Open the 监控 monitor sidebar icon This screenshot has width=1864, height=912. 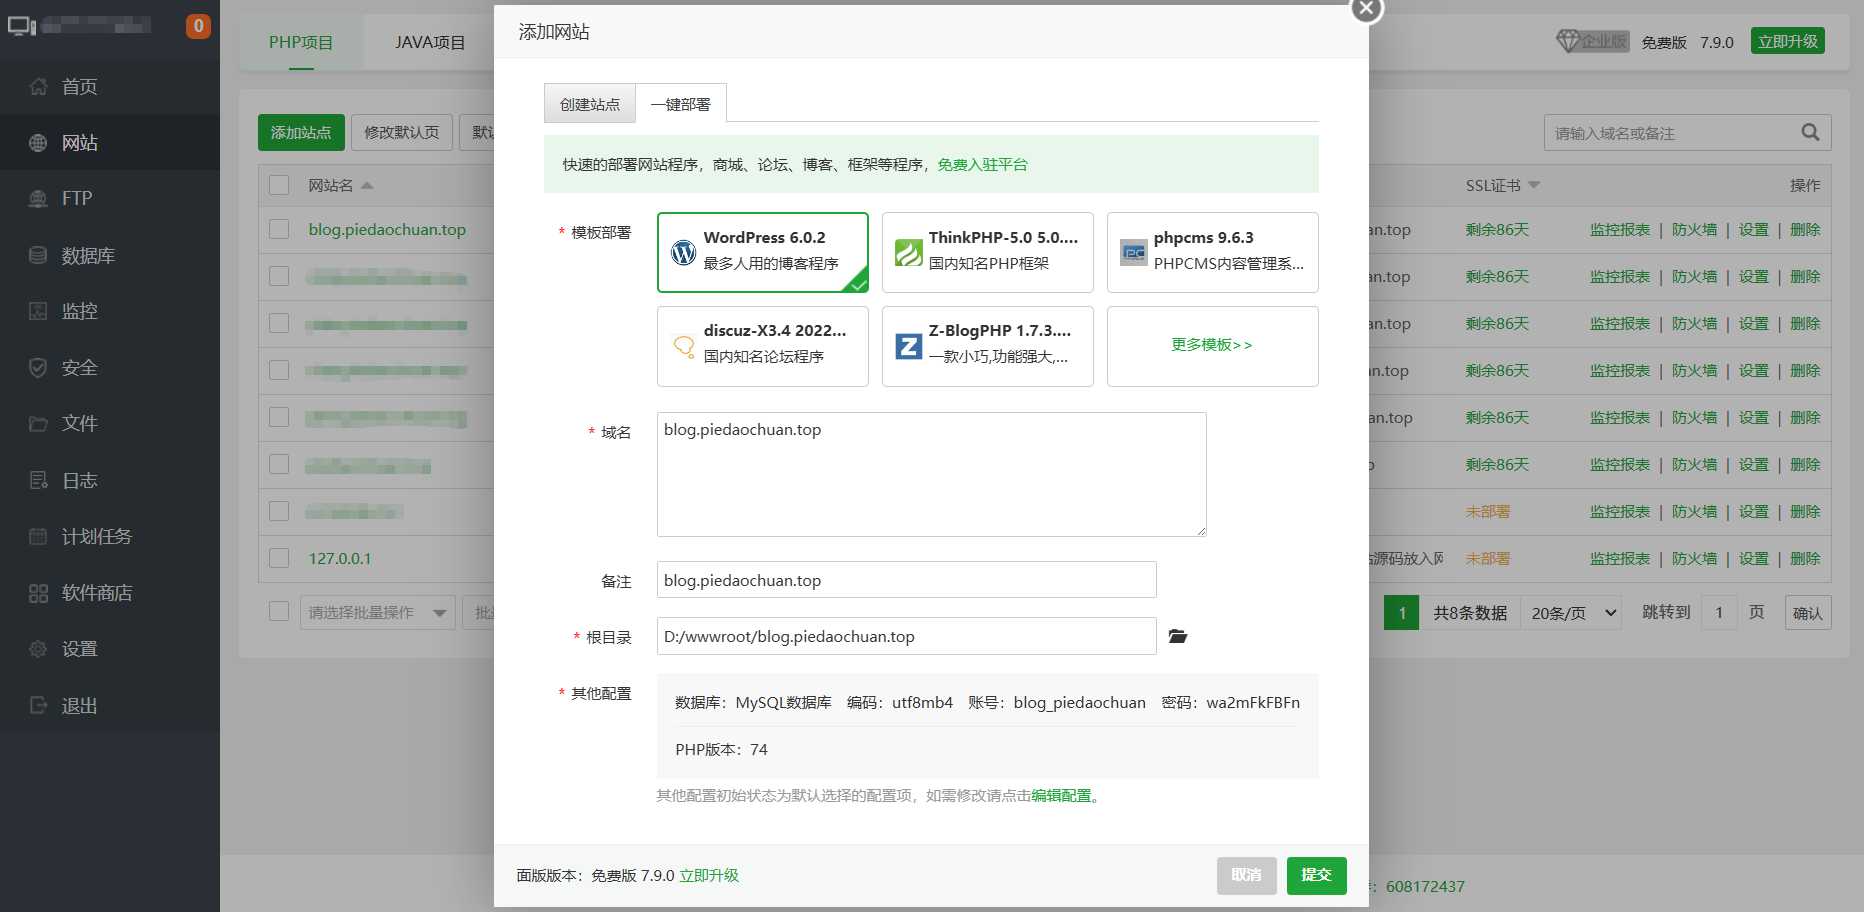38,311
